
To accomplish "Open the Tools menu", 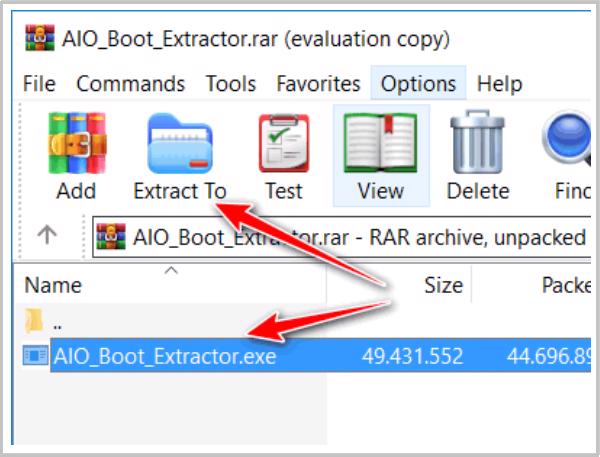I will coord(230,83).
